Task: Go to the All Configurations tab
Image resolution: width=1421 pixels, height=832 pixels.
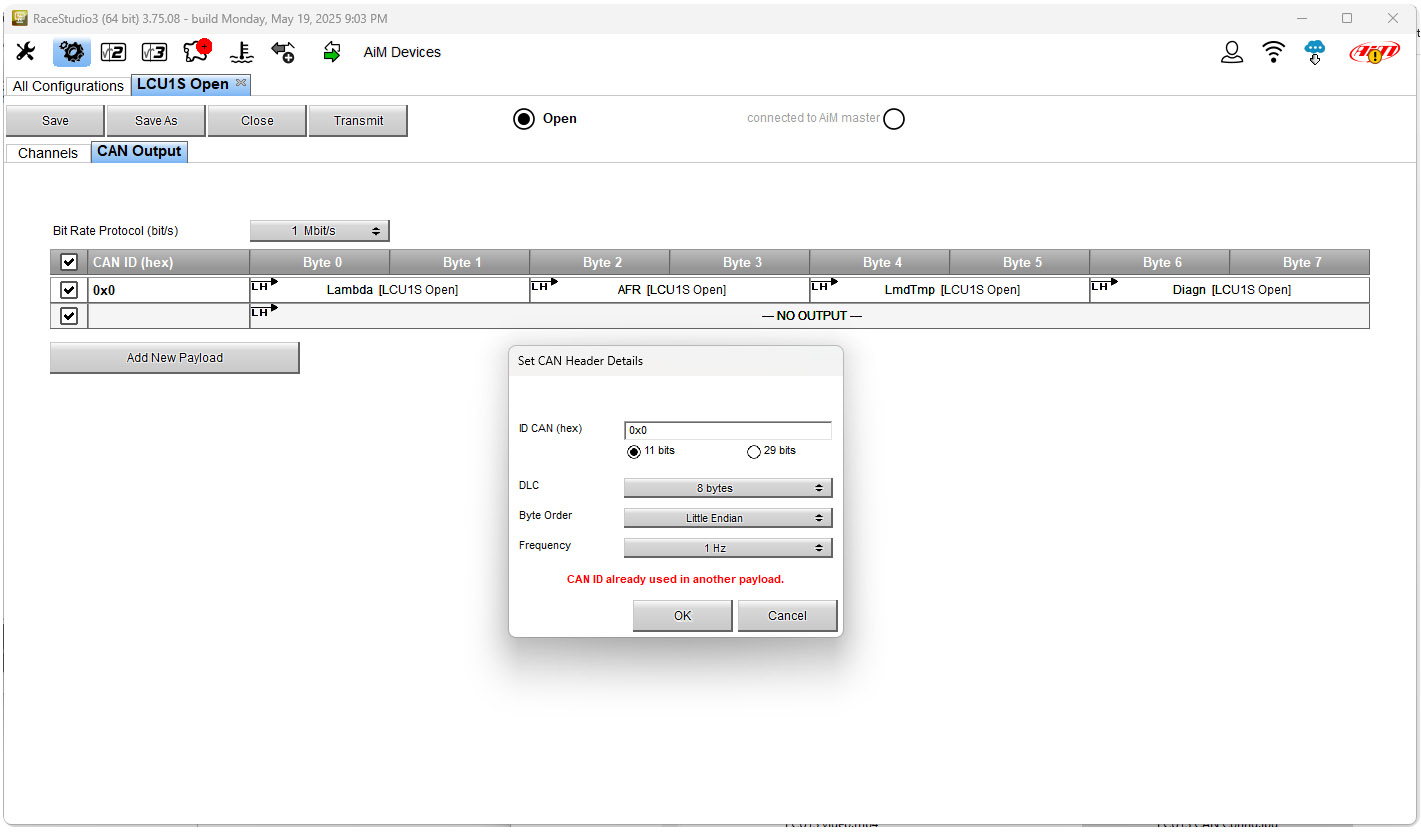Action: tap(68, 86)
